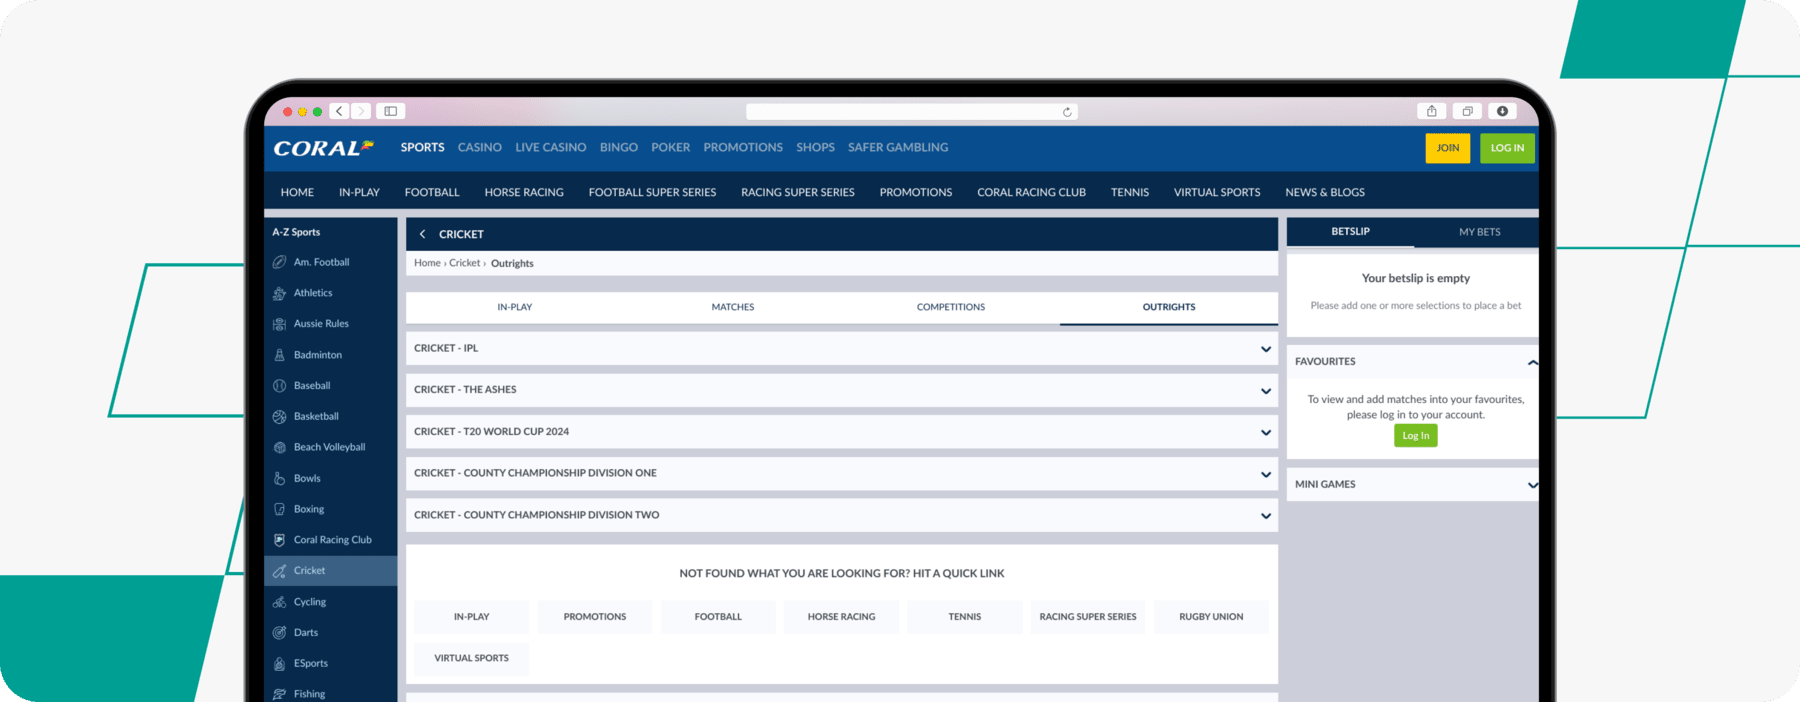Click the browser address bar
Image resolution: width=1800 pixels, height=702 pixels.
(912, 112)
